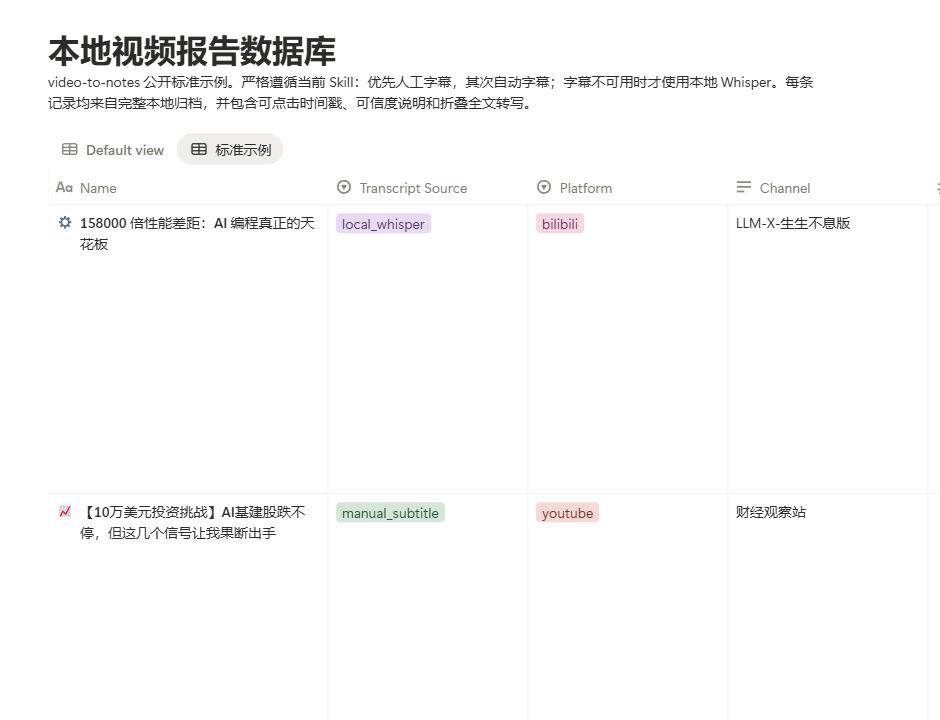Click the database title 本地视频报告数据库
Image resolution: width=940 pixels, height=720 pixels.
(x=192, y=51)
